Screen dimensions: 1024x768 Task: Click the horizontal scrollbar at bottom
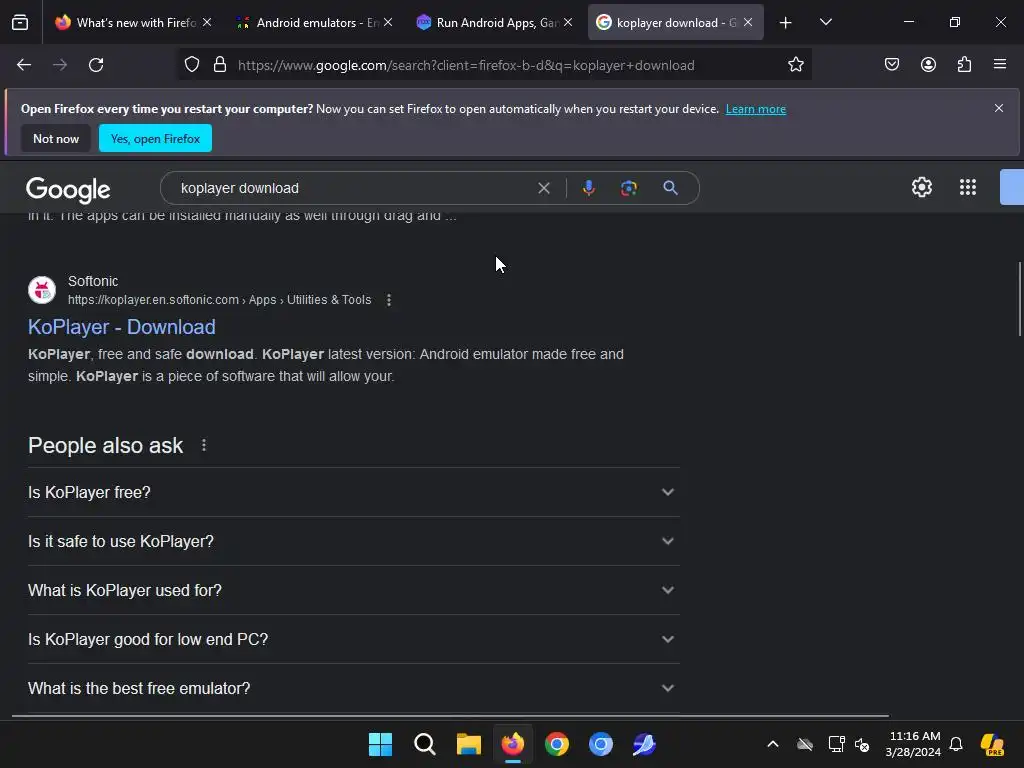[x=451, y=716]
